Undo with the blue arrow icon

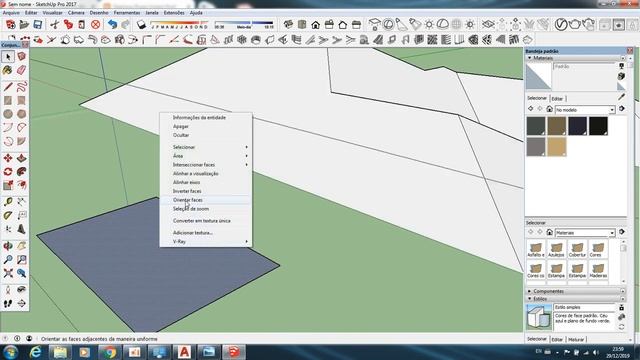coord(112,24)
